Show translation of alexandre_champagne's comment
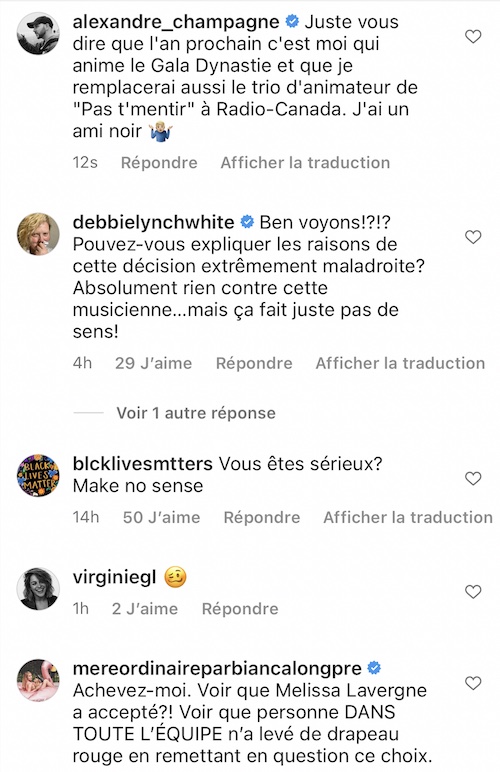 [x=305, y=162]
